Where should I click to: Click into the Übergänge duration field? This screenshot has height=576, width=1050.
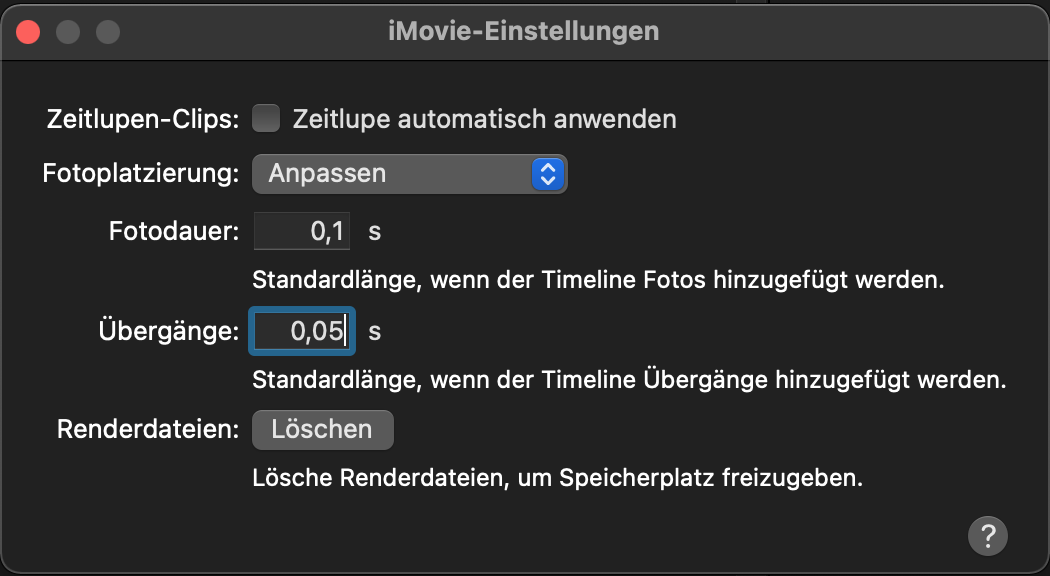[301, 332]
